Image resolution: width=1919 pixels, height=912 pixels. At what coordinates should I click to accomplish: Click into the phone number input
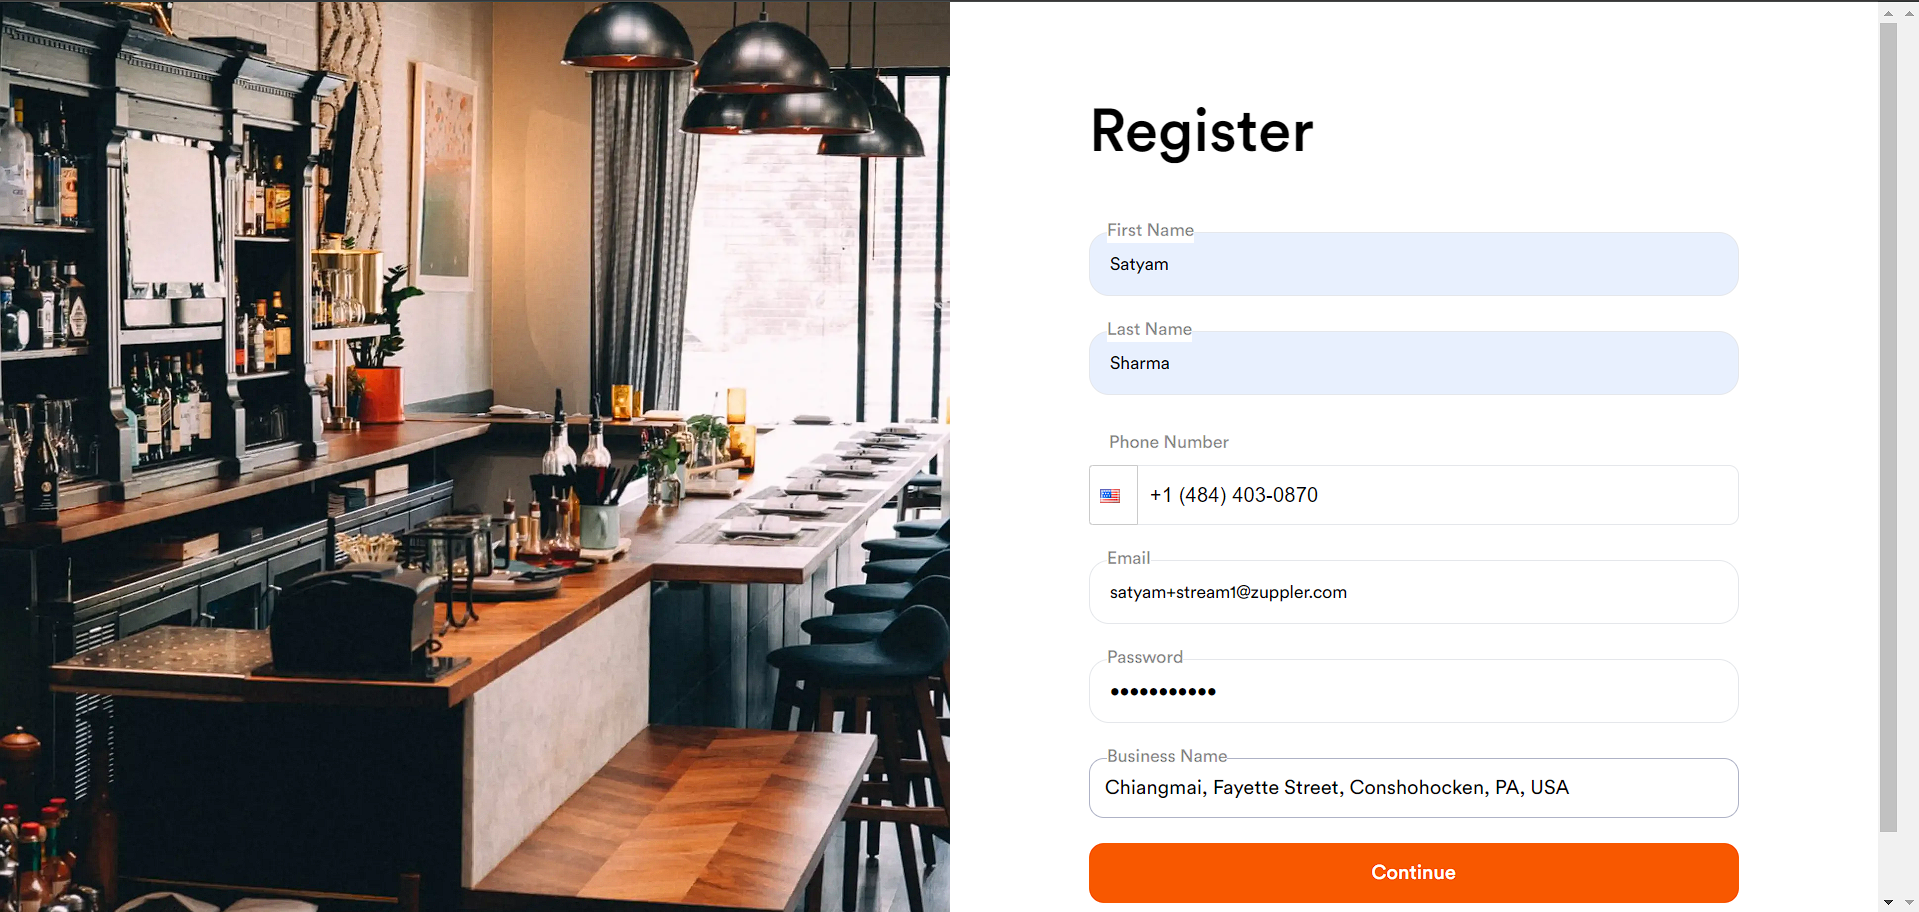pyautogui.click(x=1437, y=495)
